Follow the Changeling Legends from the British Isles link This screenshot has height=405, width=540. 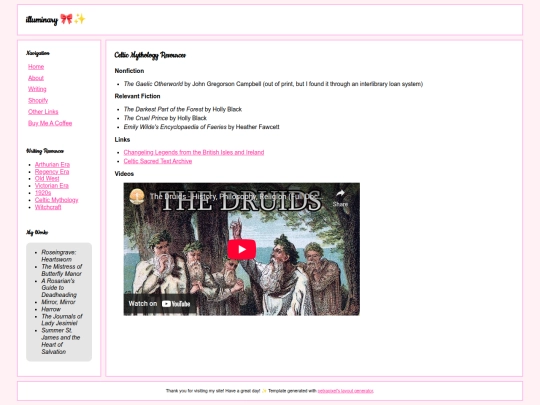click(194, 152)
